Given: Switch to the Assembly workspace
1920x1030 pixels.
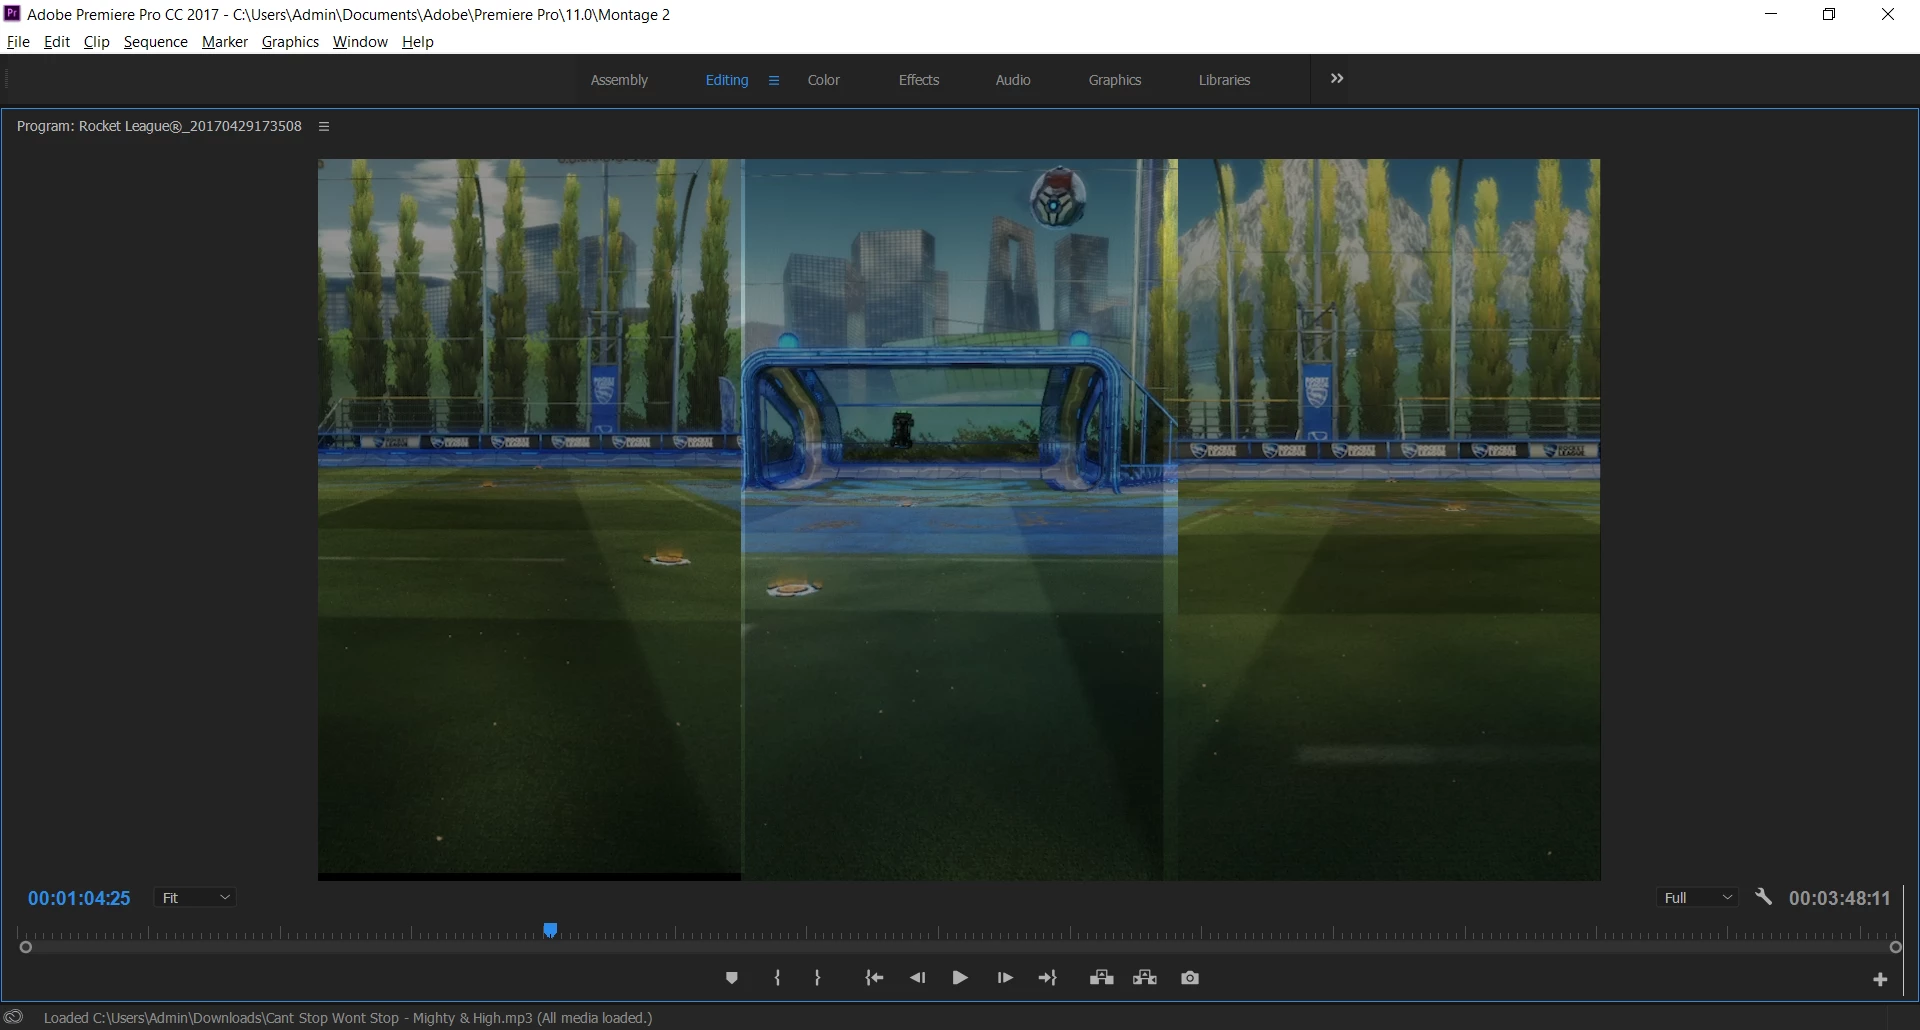Looking at the screenshot, I should (x=619, y=80).
